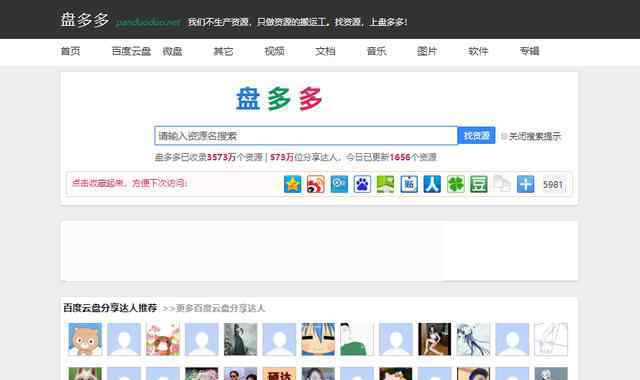Click 点击收藏起来，方便下次访问 bookmark link

point(129,183)
